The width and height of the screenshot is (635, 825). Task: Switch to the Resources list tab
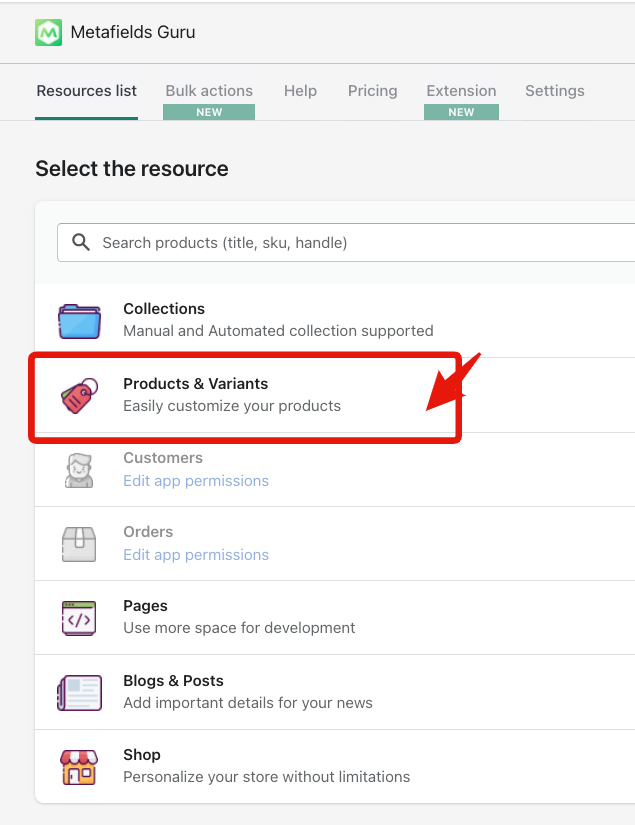click(x=87, y=91)
